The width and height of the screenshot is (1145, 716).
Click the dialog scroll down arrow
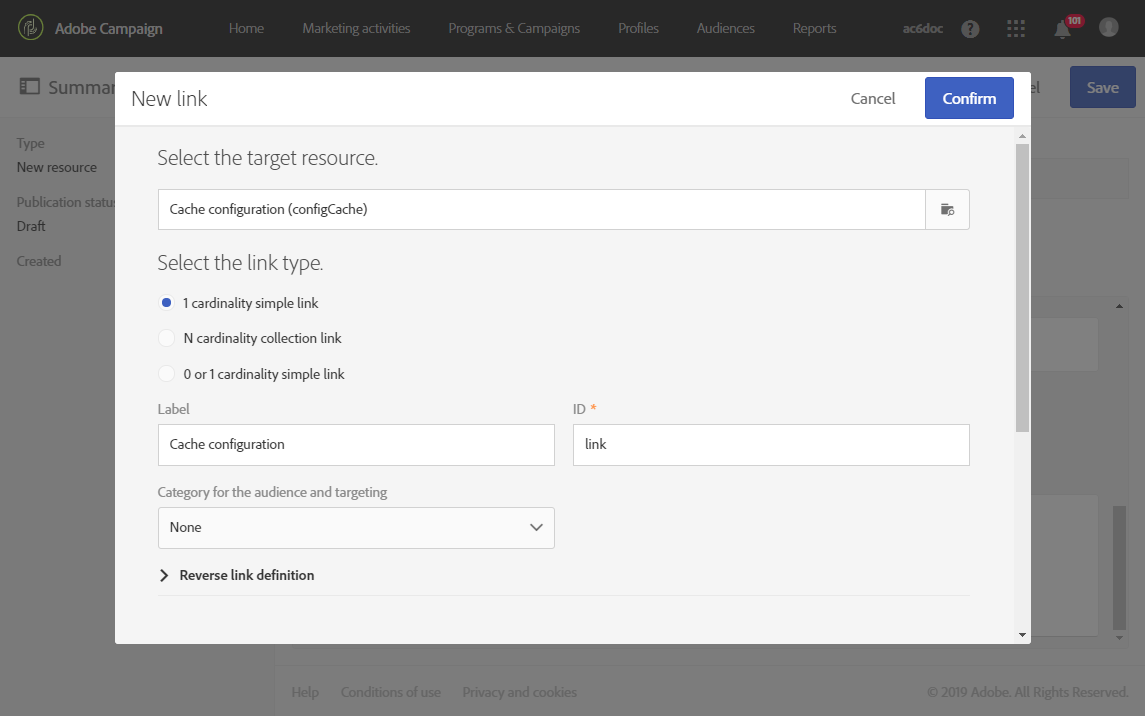(x=1022, y=634)
